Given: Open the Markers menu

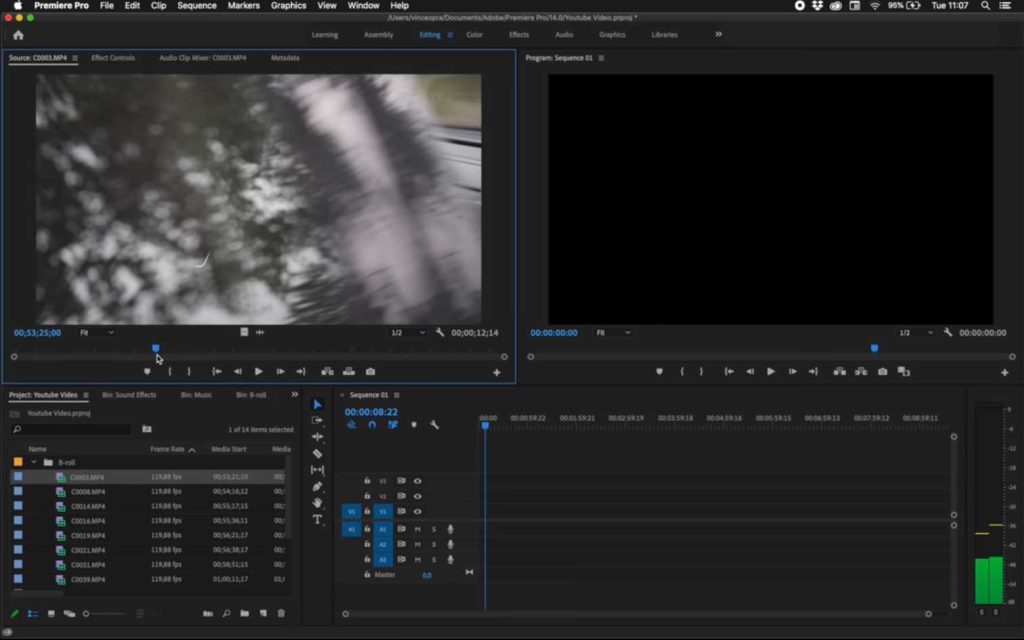Looking at the screenshot, I should tap(244, 5).
